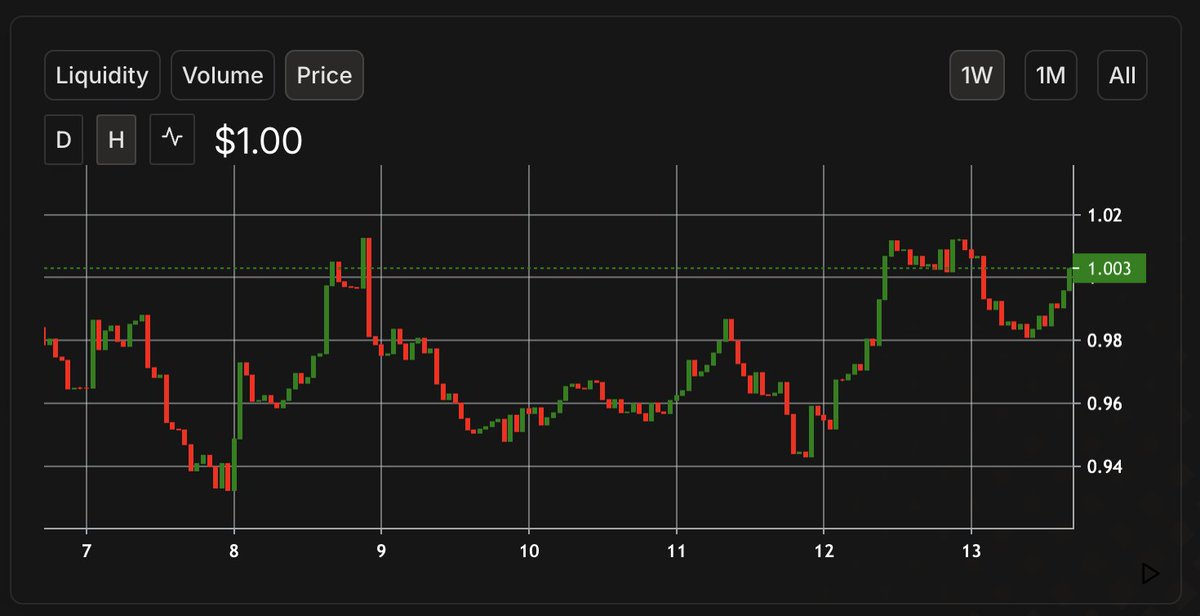
Task: Click date label 11 on time axis
Action: 676,551
